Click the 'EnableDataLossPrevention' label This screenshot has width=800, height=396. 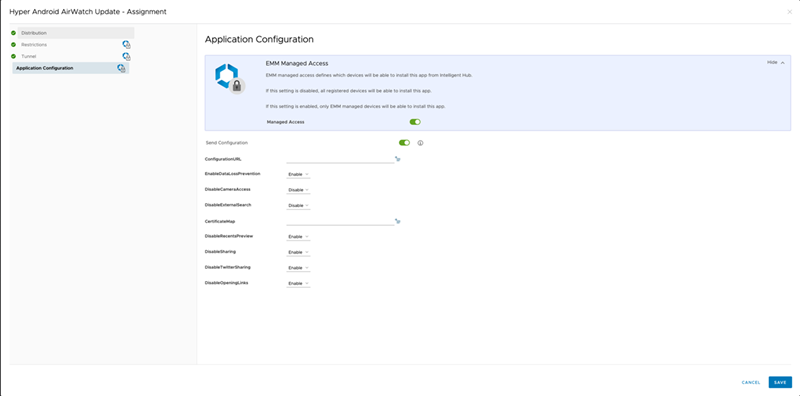coord(233,174)
